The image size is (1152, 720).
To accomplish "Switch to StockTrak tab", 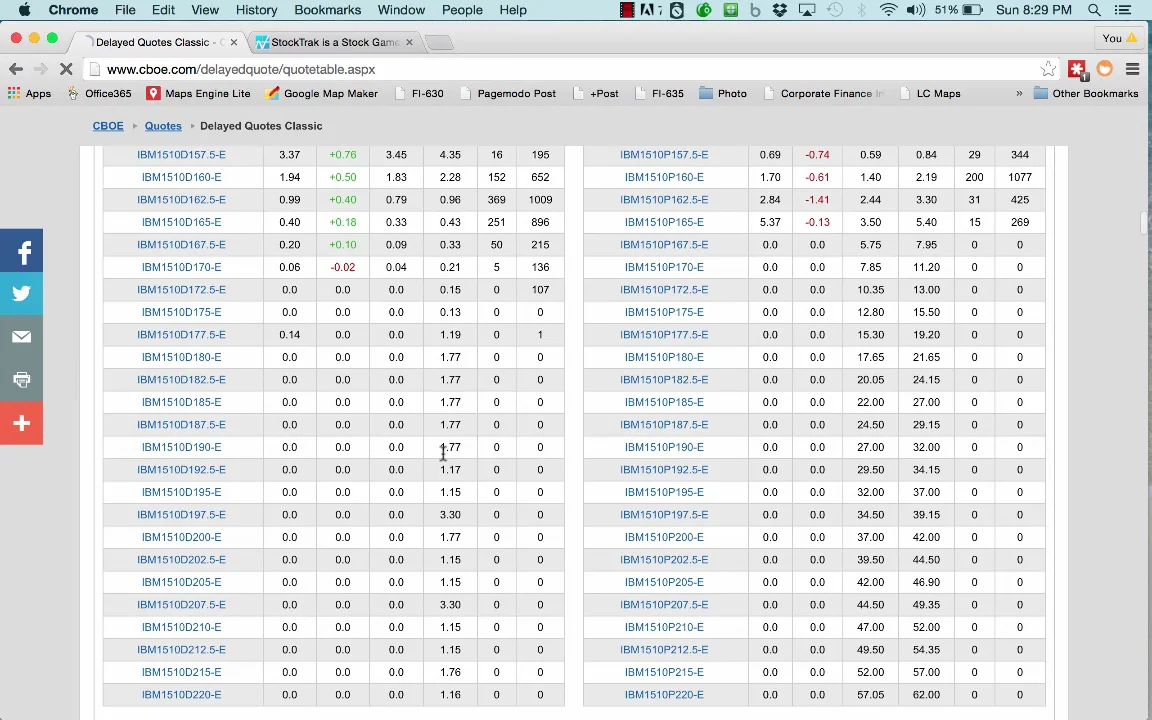I will coord(334,42).
